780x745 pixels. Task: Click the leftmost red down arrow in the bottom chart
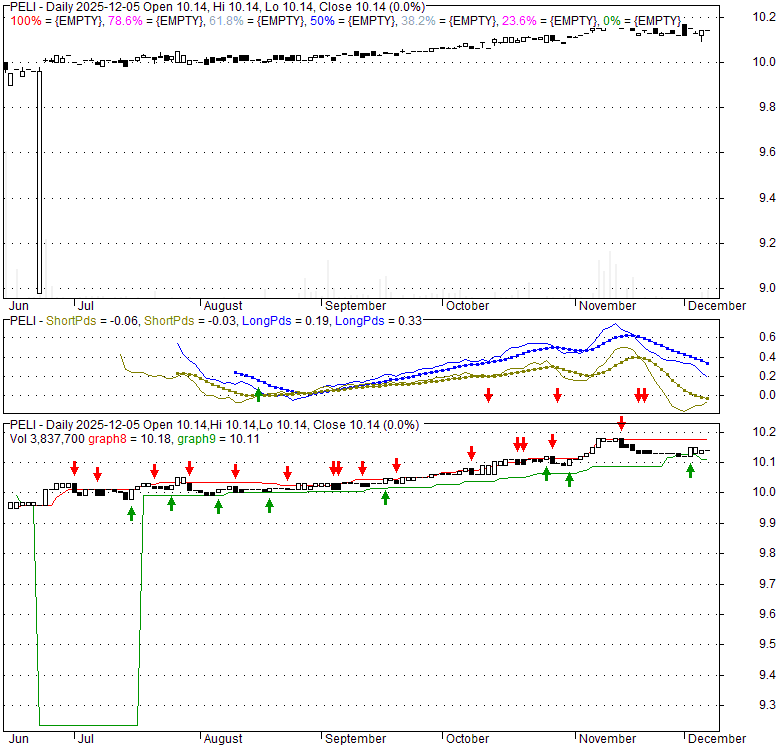(74, 469)
